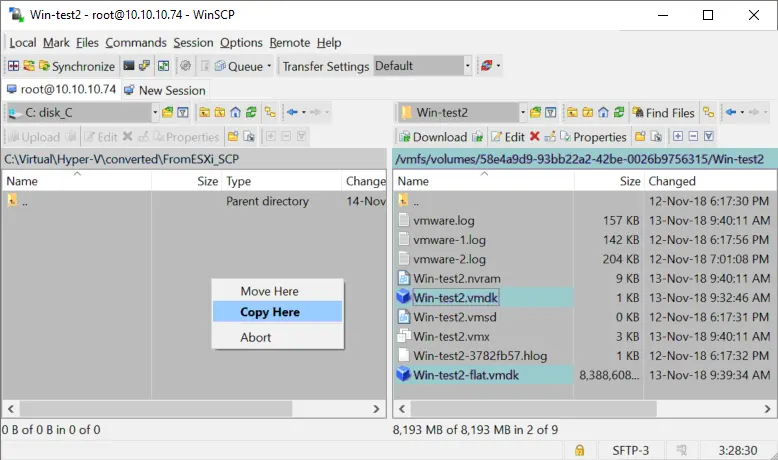Open Preferences gear icon
Image resolution: width=778 pixels, height=460 pixels.
click(x=186, y=66)
